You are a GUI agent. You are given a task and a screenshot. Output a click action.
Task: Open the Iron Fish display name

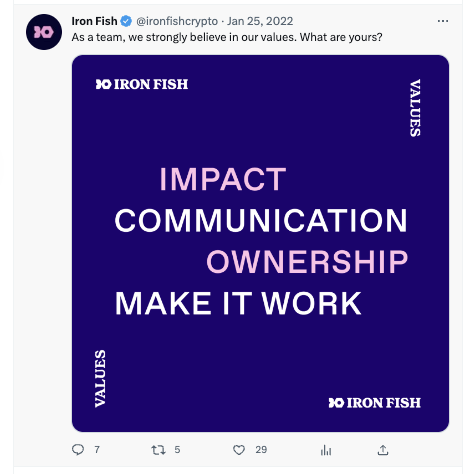(94, 21)
